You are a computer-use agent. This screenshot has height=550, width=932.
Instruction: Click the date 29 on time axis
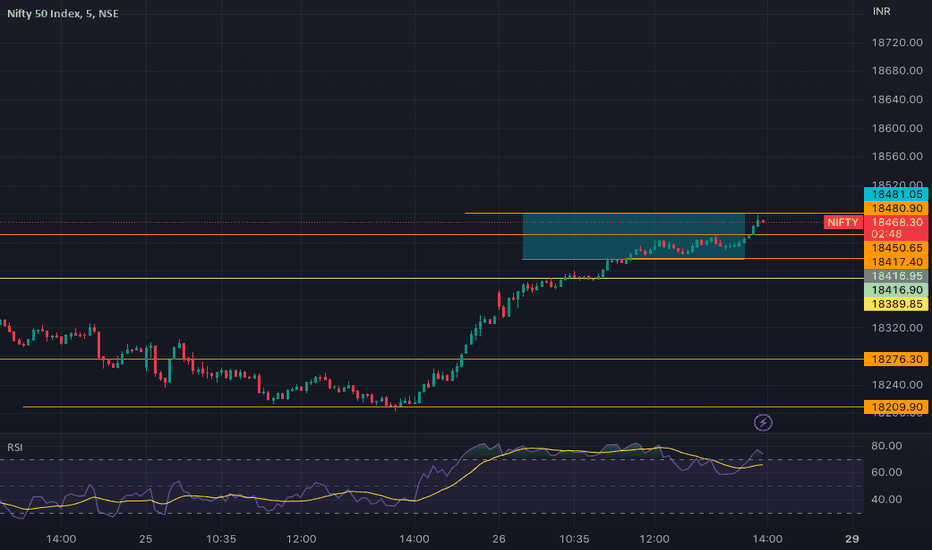852,539
